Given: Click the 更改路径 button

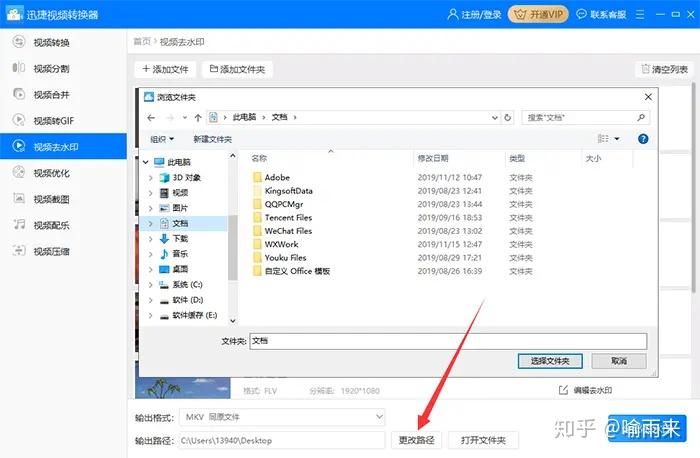Looking at the screenshot, I should point(416,441).
